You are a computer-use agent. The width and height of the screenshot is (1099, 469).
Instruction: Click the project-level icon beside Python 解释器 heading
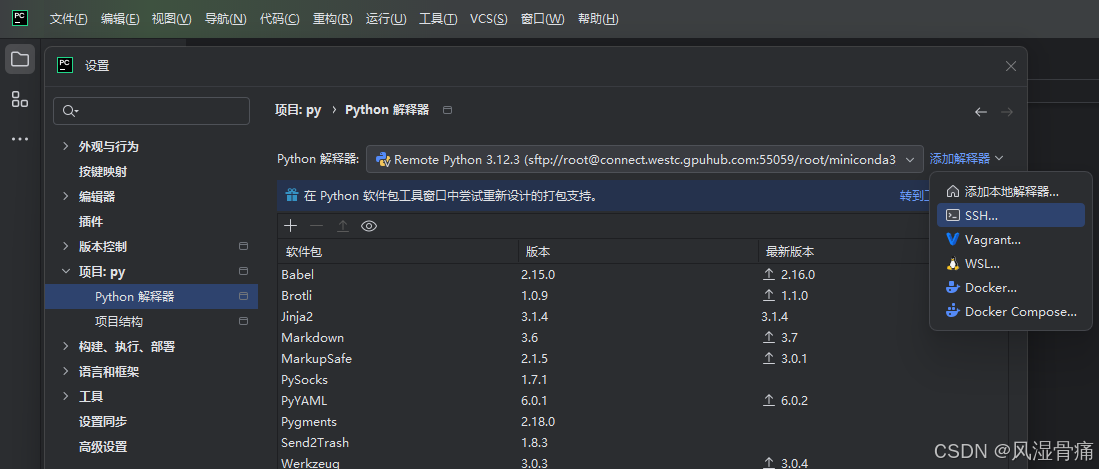(448, 110)
